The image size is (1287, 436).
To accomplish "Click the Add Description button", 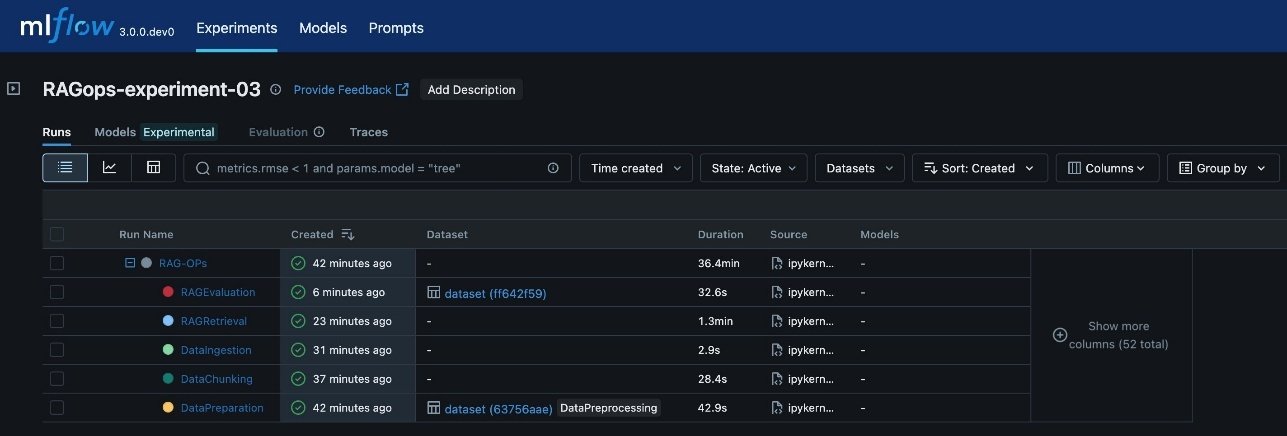I will click(x=471, y=90).
